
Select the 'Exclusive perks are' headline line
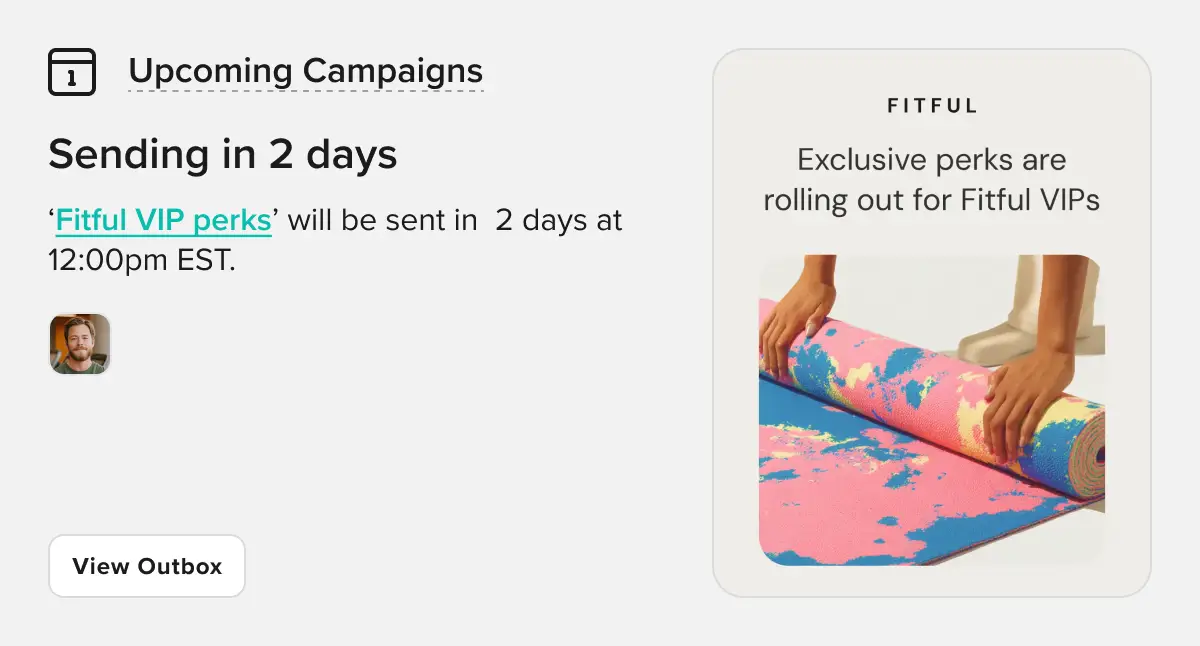(932, 159)
